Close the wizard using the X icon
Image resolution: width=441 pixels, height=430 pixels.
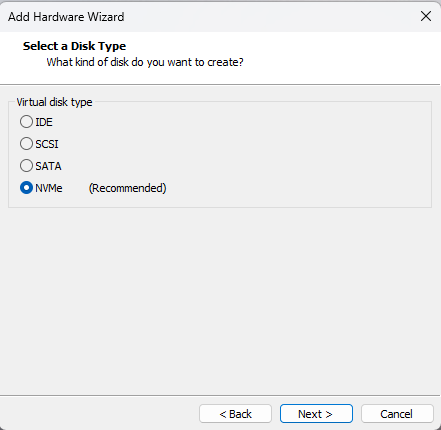[426, 16]
